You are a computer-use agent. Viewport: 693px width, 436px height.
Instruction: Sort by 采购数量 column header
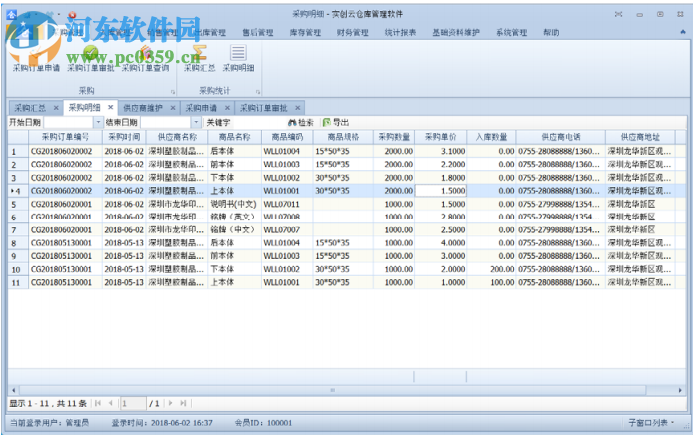point(394,137)
